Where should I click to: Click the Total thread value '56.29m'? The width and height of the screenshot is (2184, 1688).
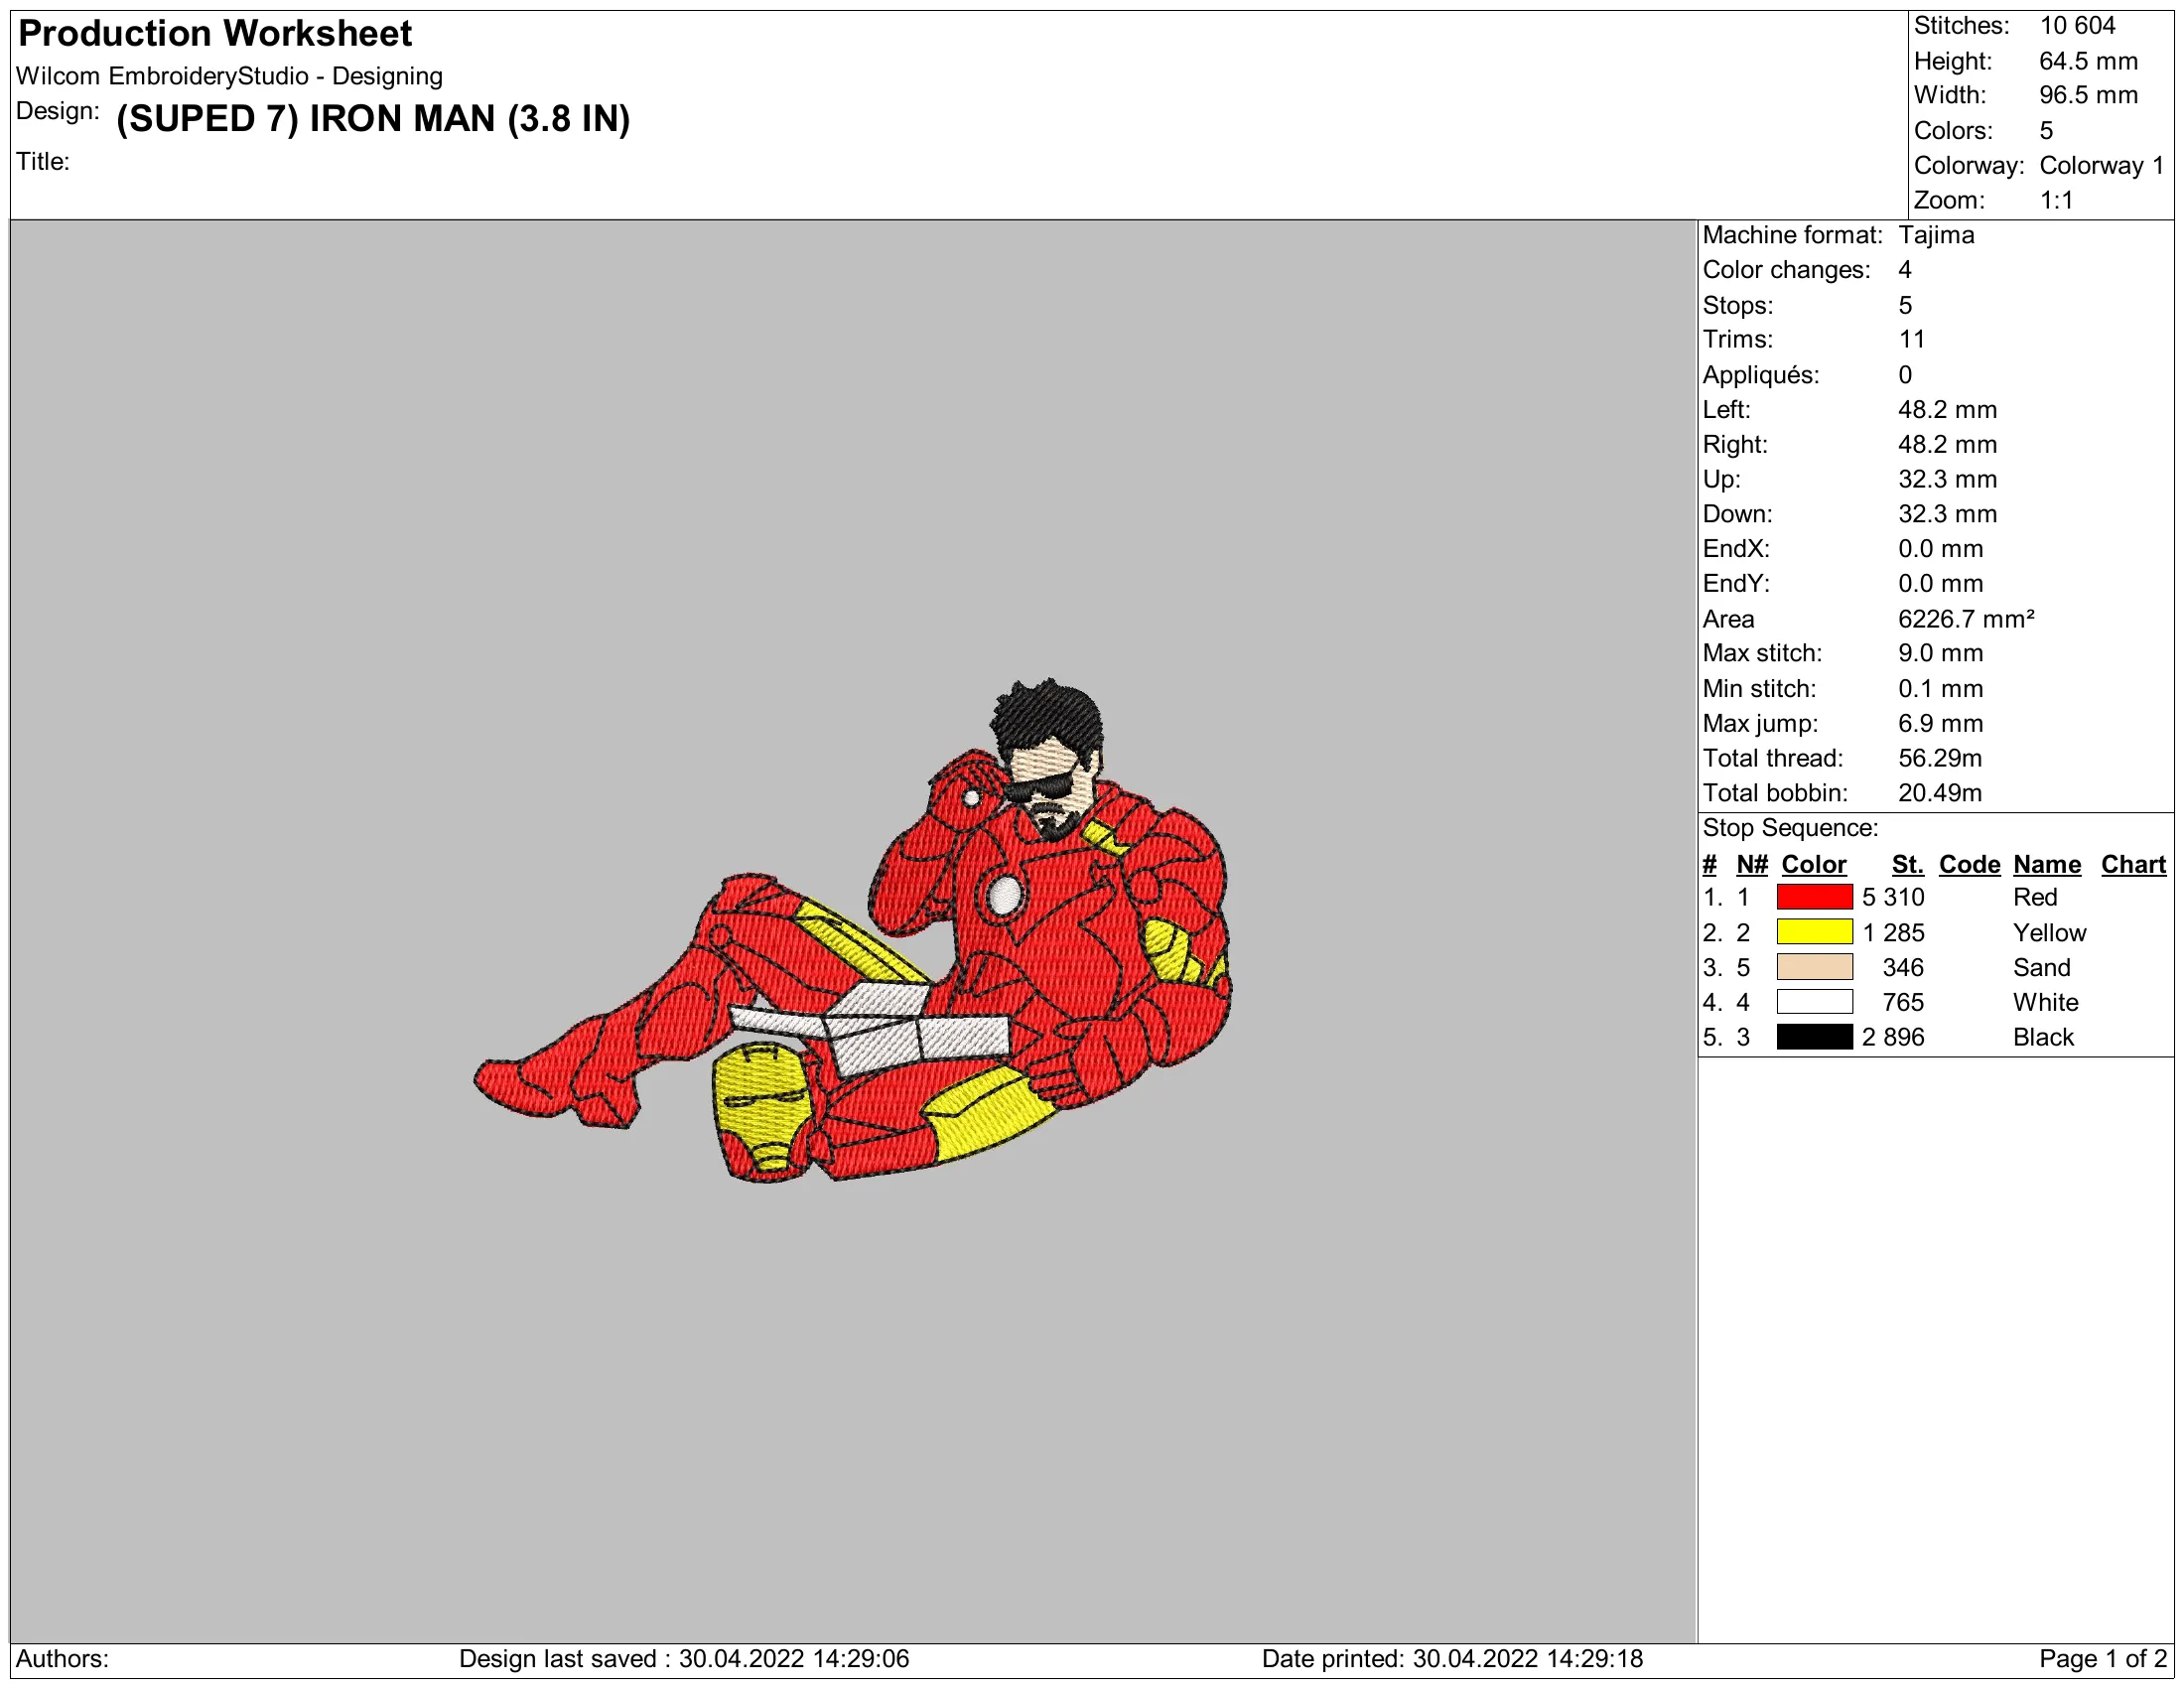point(1940,758)
